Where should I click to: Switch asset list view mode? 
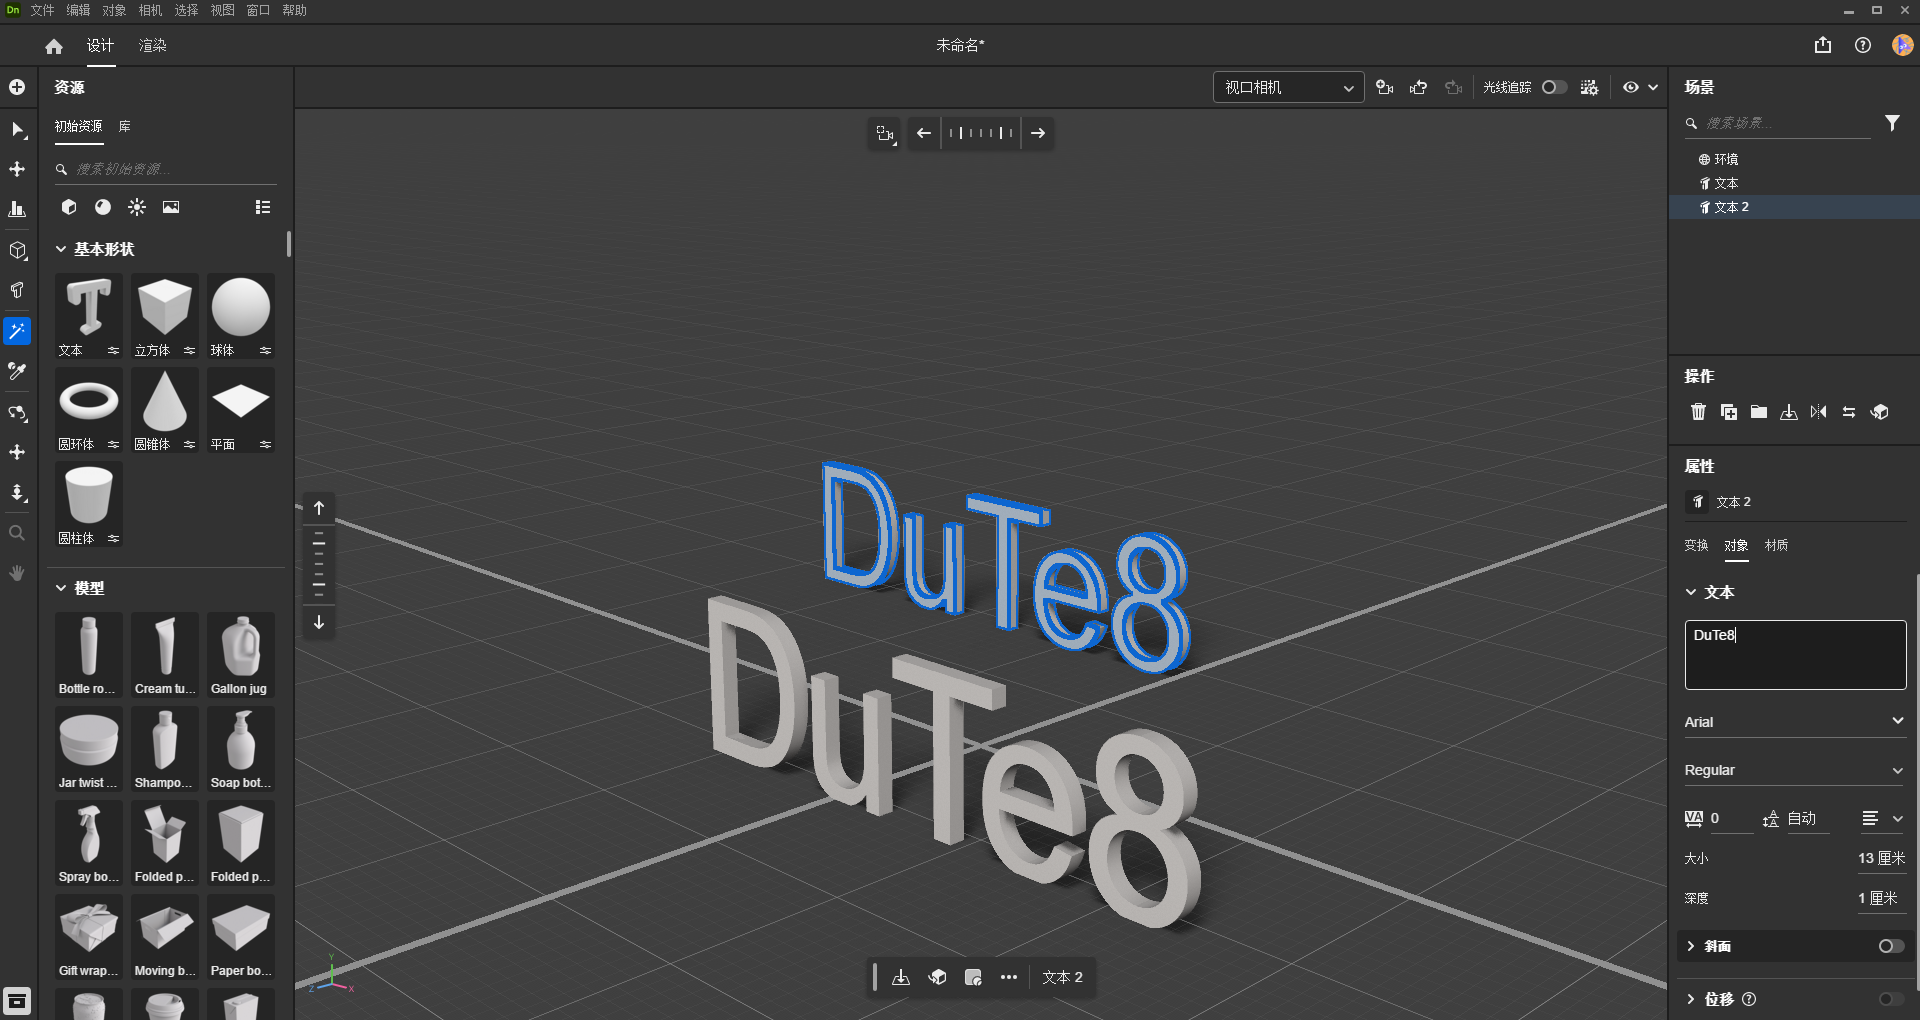[263, 207]
